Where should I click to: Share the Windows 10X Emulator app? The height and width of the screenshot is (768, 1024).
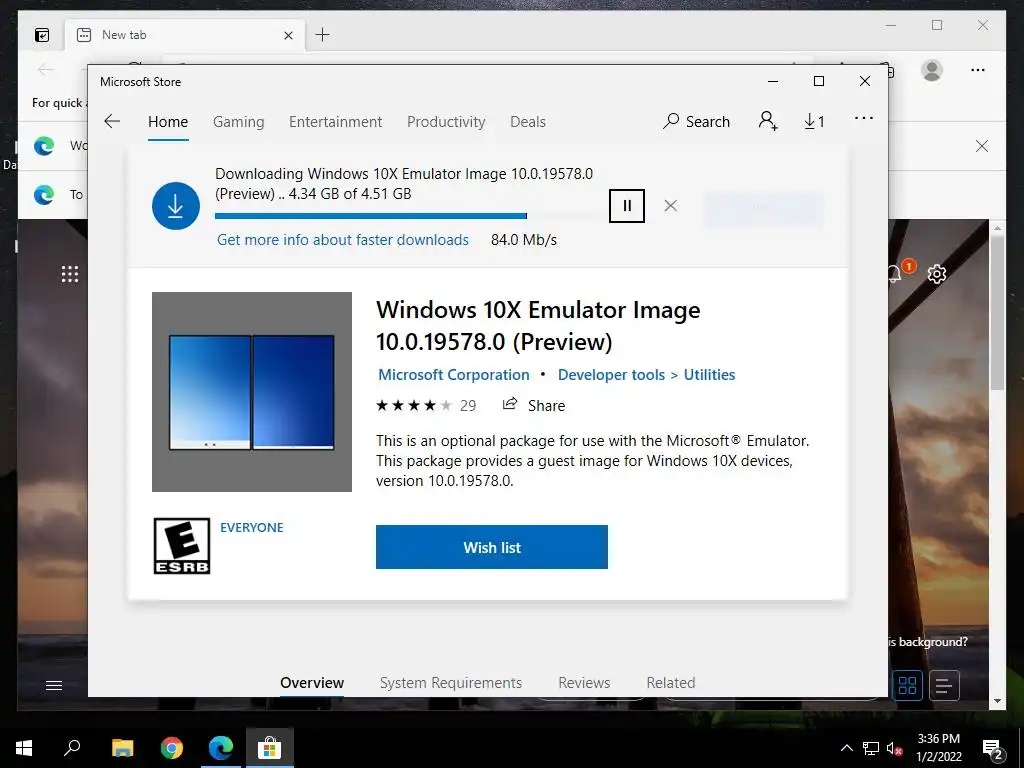(x=534, y=406)
